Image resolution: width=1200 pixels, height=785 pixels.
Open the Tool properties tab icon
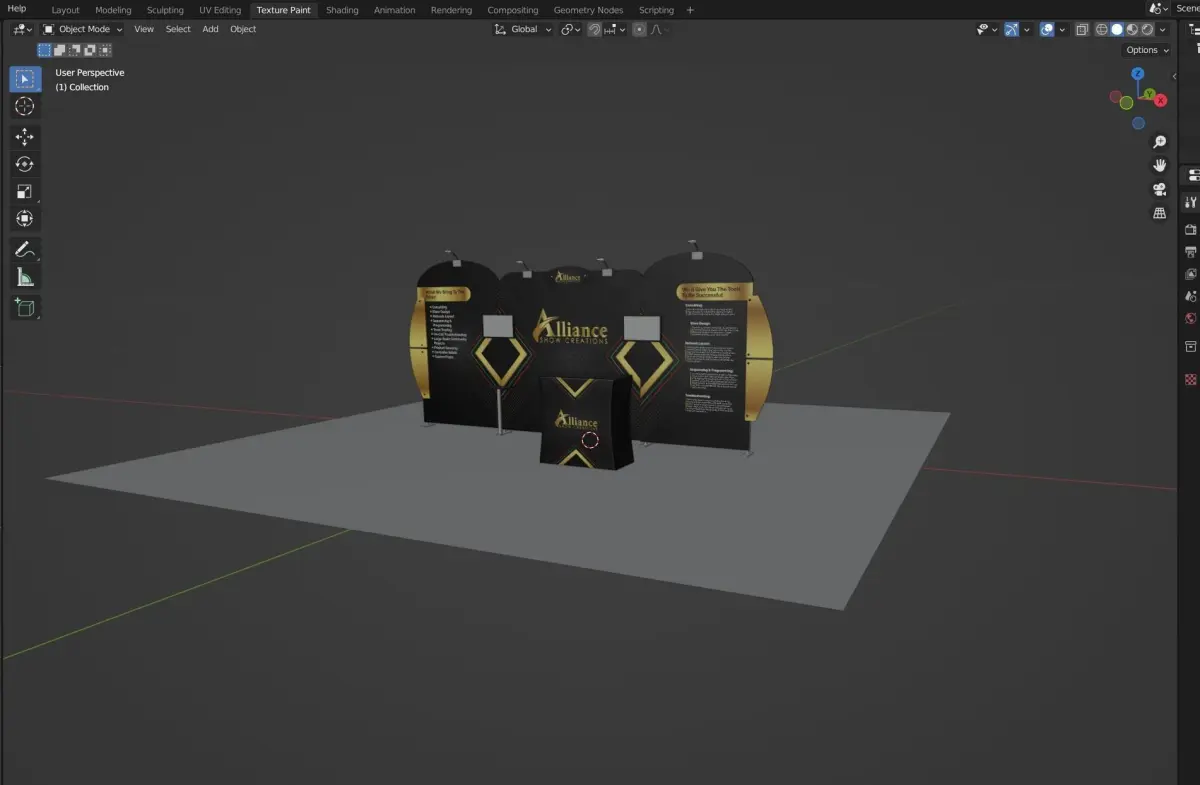[x=1191, y=202]
